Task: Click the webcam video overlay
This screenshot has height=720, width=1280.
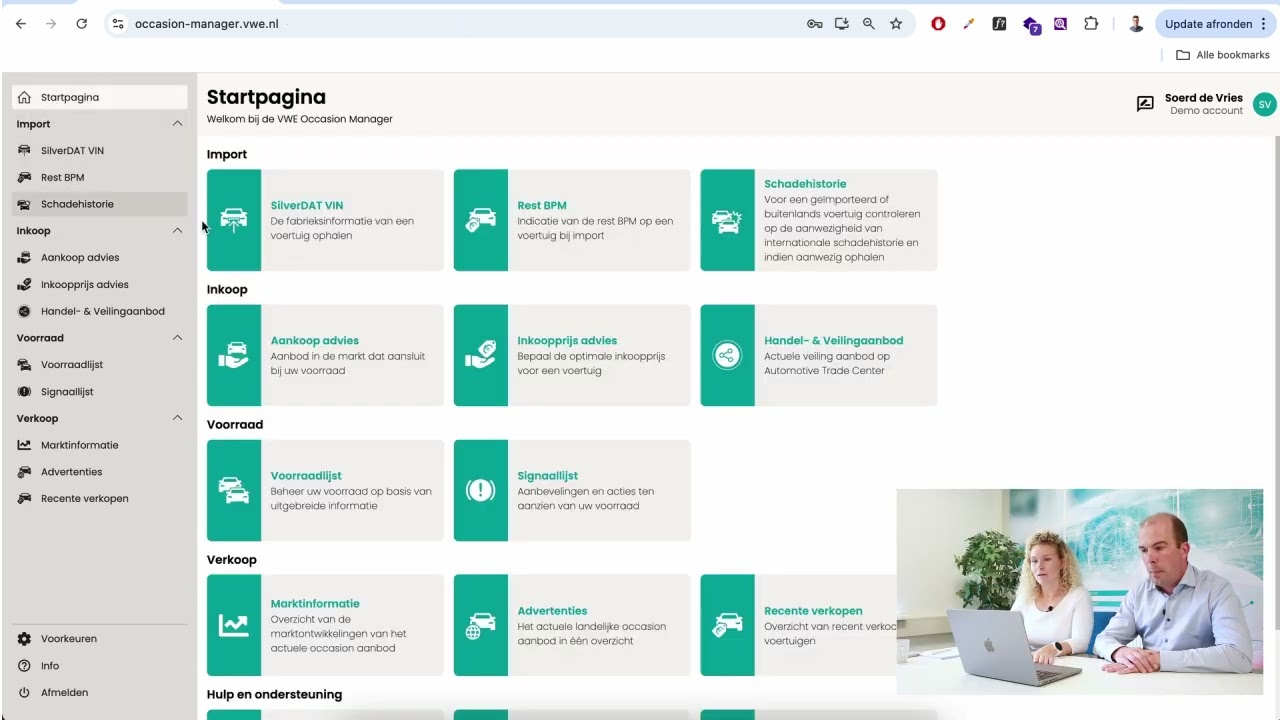Action: coord(1080,592)
